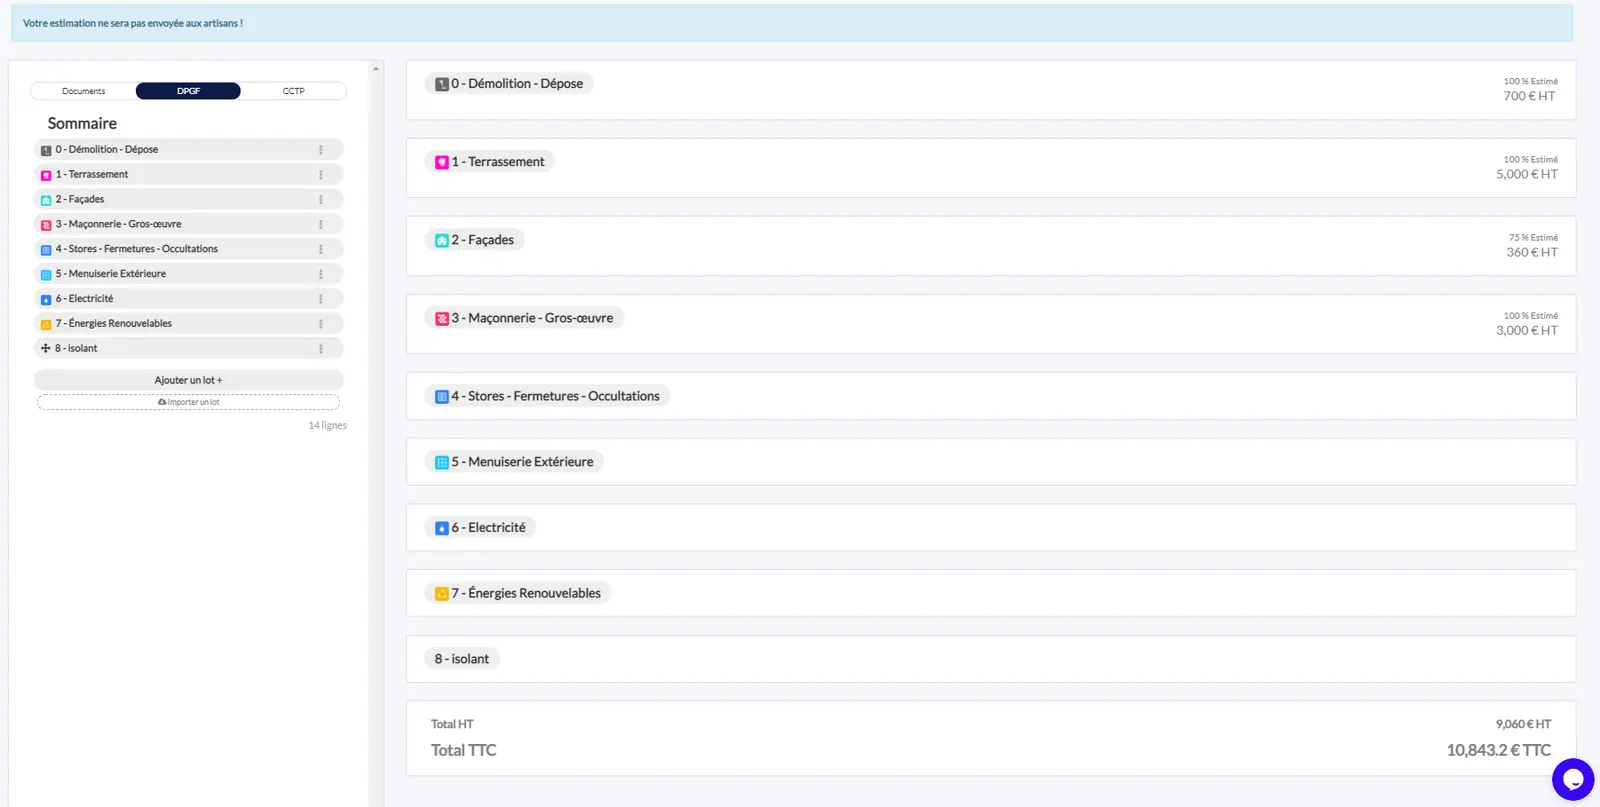1600x807 pixels.
Task: Open options menu for 0 - Démolition - Dépose
Action: coord(321,150)
